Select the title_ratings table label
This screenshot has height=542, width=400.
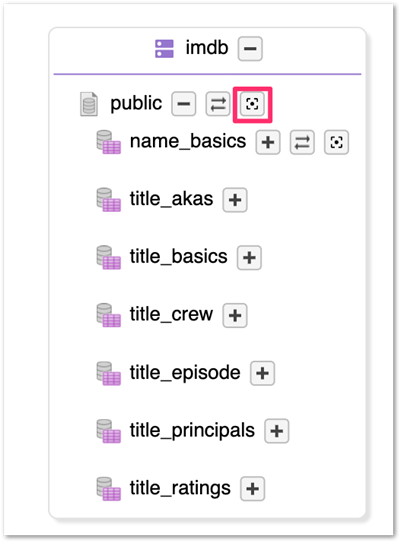pyautogui.click(x=180, y=488)
